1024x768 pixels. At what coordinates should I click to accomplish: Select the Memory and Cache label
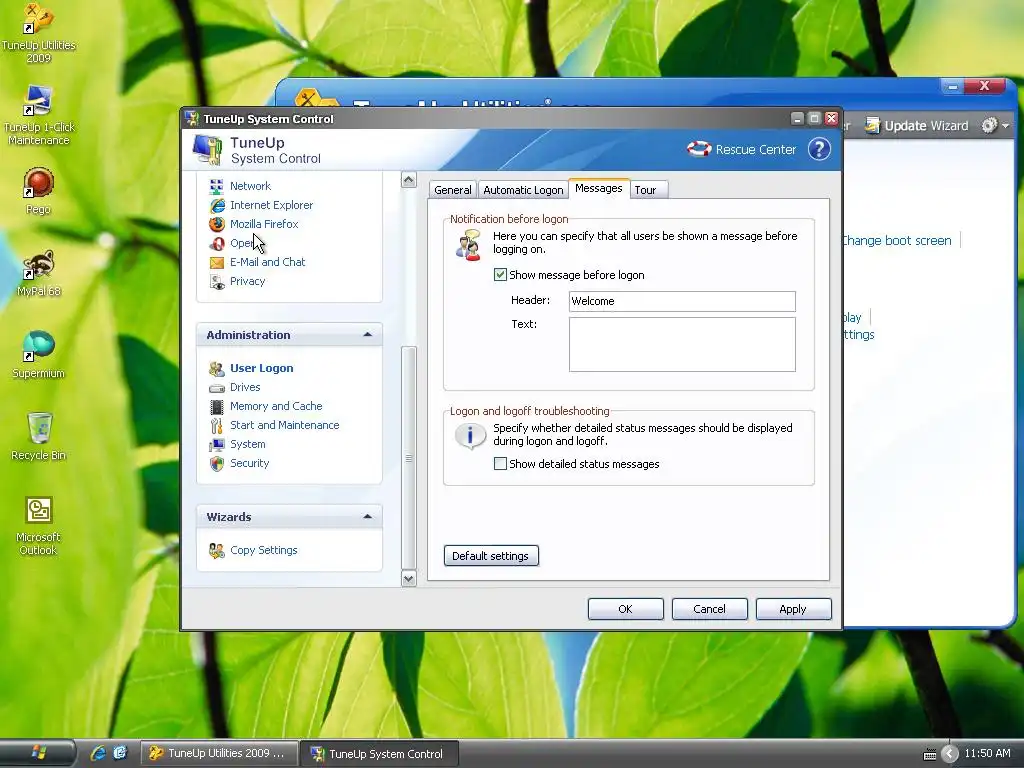click(276, 406)
